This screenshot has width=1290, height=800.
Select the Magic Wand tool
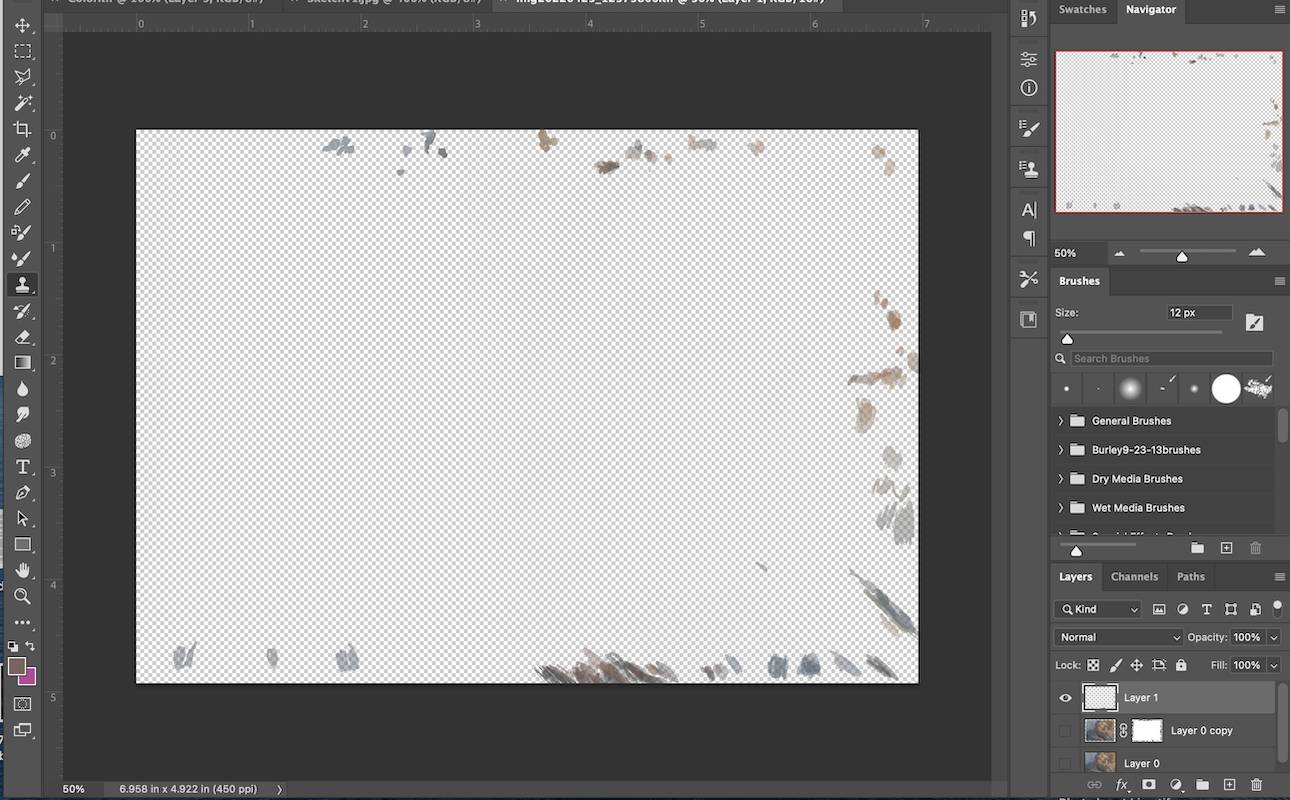(22, 103)
